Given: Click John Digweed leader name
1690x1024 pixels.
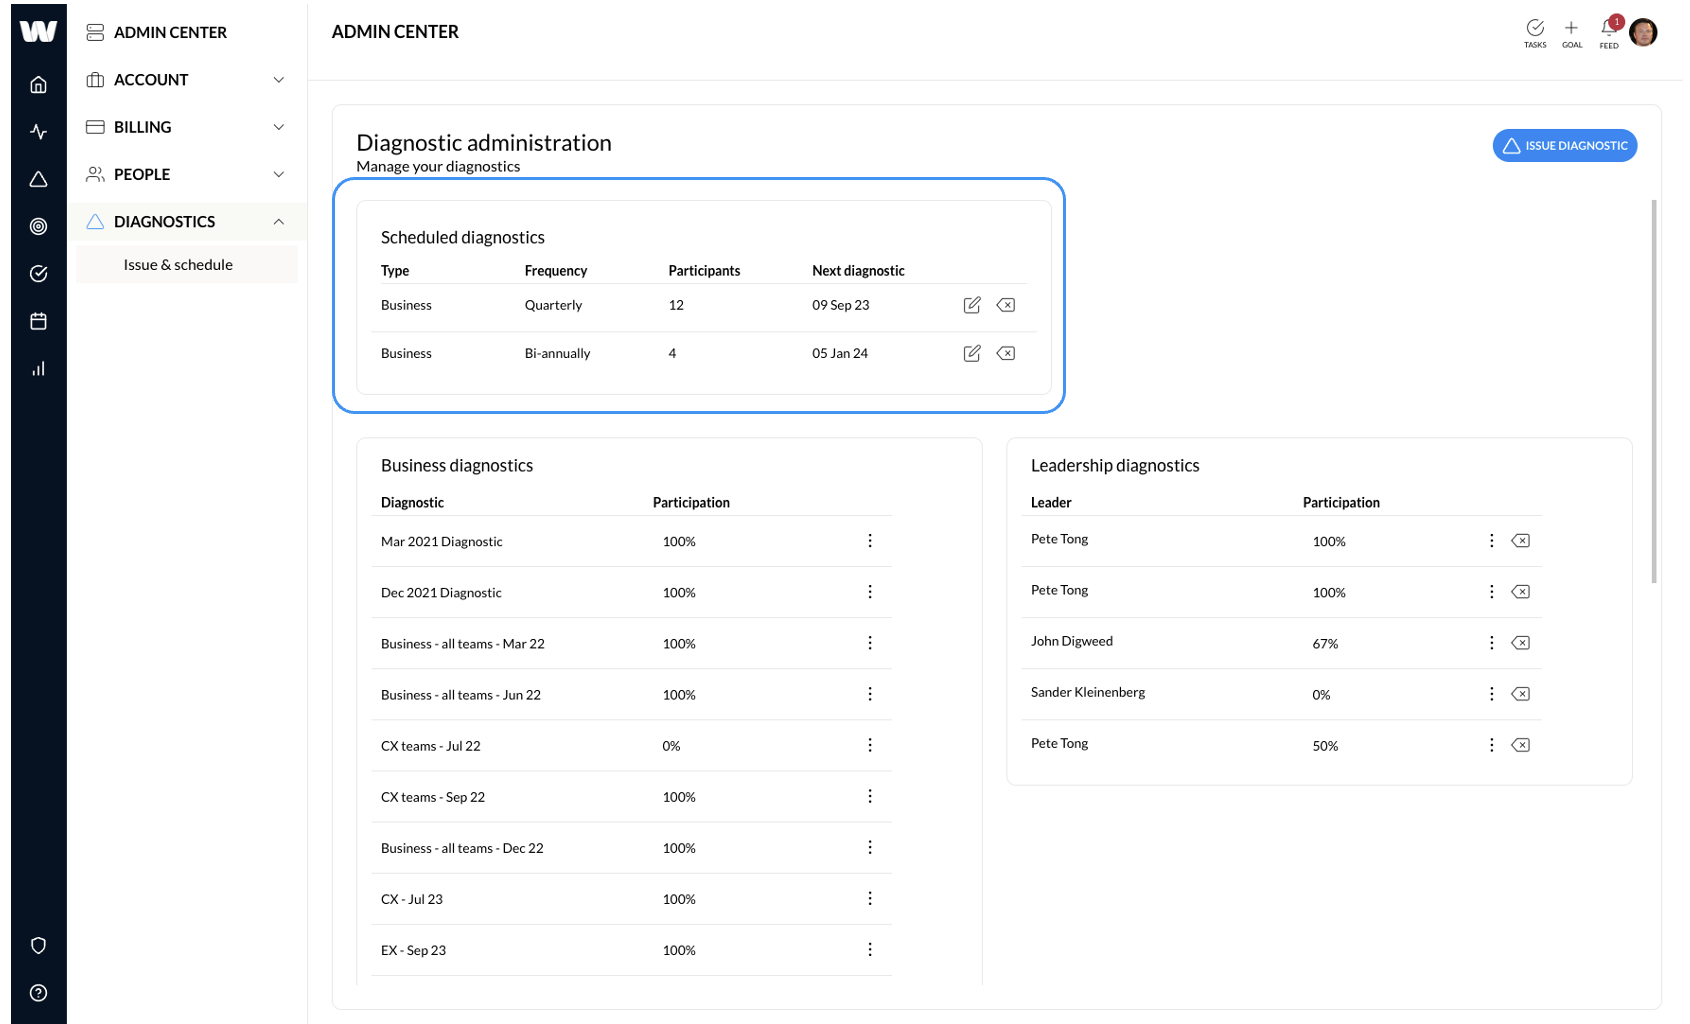Looking at the screenshot, I should coord(1071,641).
